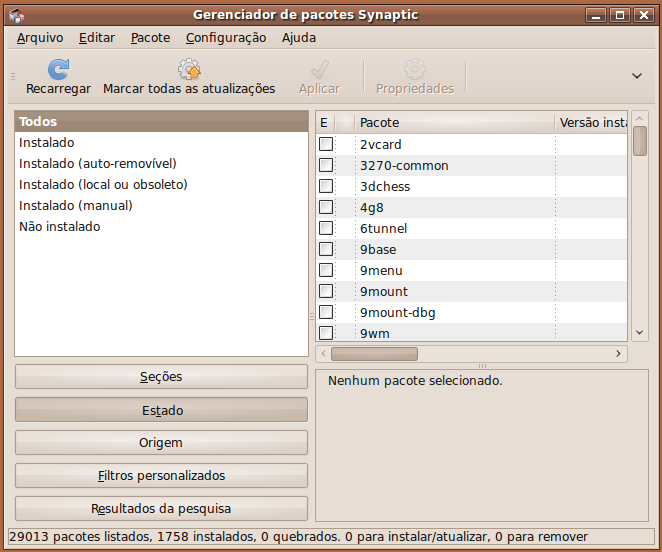Screen dimensions: 662x552
Task: Open the Configuração menu
Action: (x=226, y=38)
